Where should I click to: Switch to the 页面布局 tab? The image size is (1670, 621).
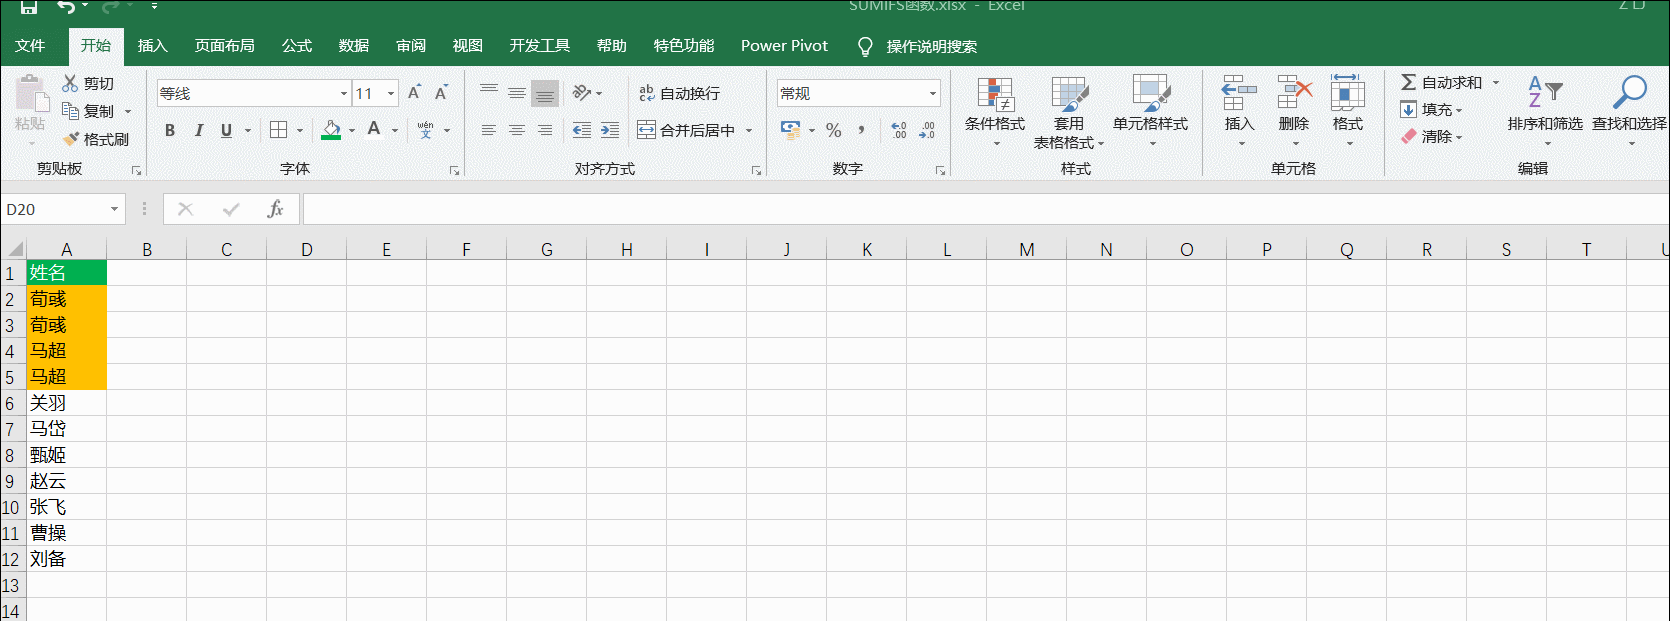point(224,46)
